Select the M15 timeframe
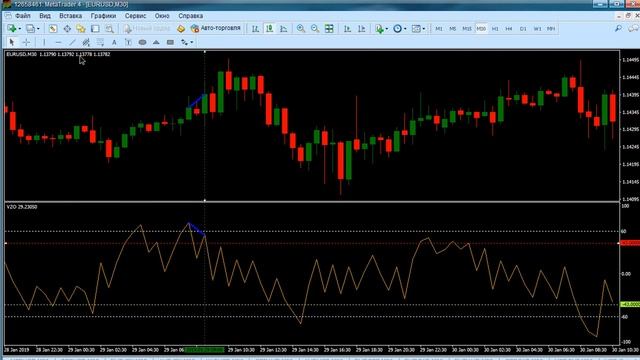 467,29
